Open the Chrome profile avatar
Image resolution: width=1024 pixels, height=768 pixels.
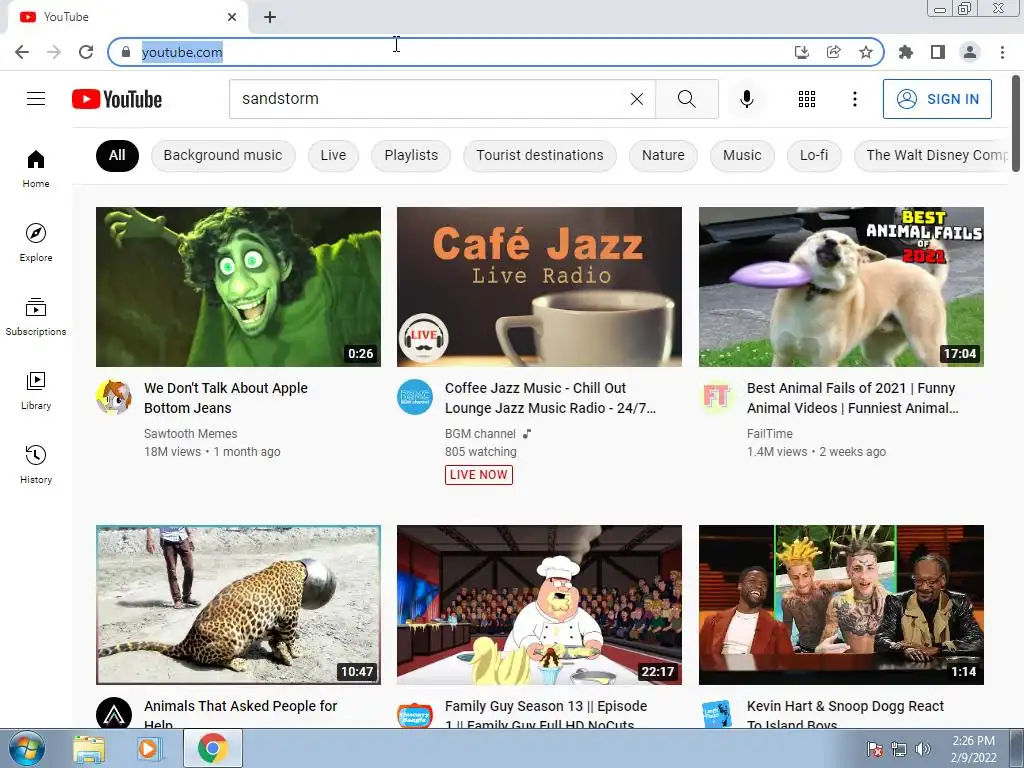970,52
